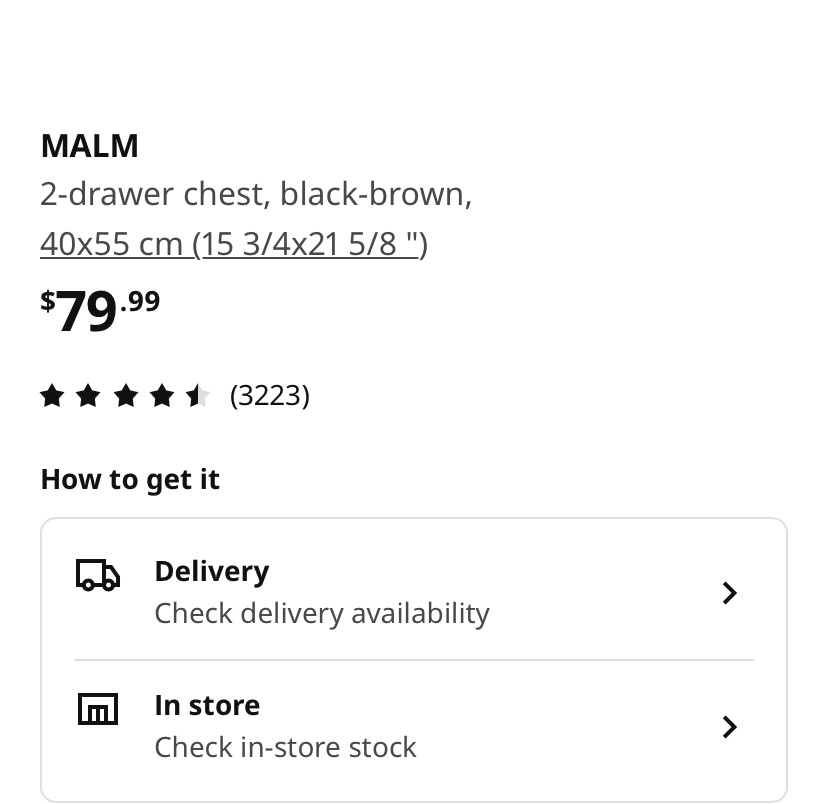The image size is (828, 804).
Task: Click the dollar sign before the price
Action: pyautogui.click(x=47, y=301)
